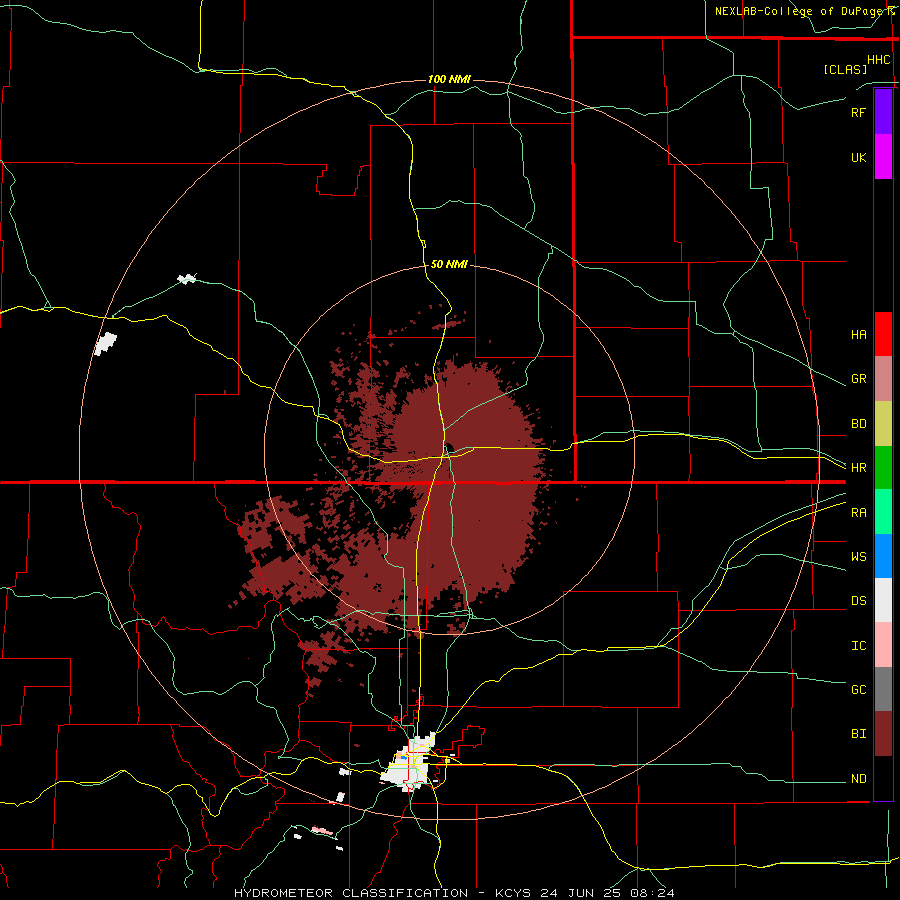
Task: Click the GC gray legend swatch
Action: point(883,689)
